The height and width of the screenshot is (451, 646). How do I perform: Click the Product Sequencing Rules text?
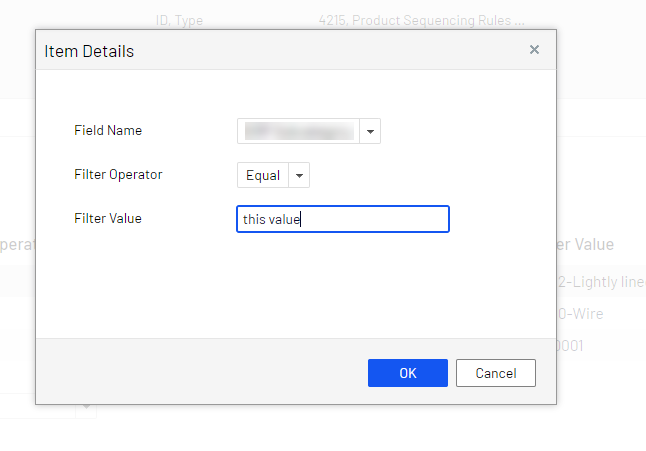coord(421,19)
